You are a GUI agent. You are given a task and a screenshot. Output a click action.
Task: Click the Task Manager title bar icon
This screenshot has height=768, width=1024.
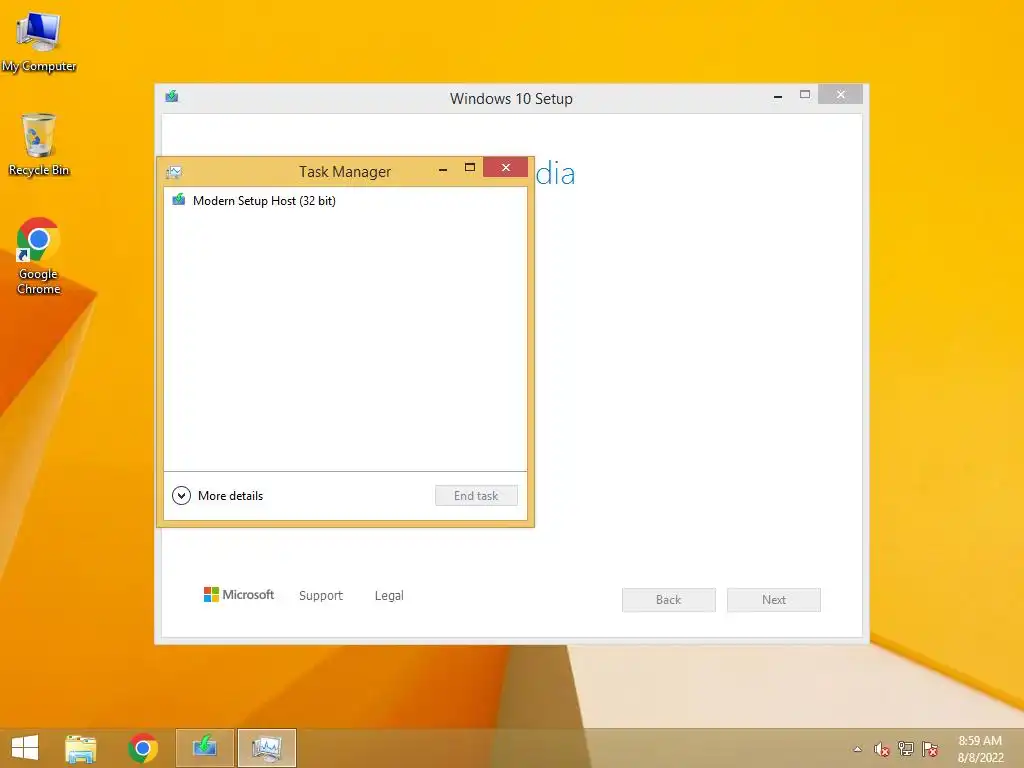[174, 172]
